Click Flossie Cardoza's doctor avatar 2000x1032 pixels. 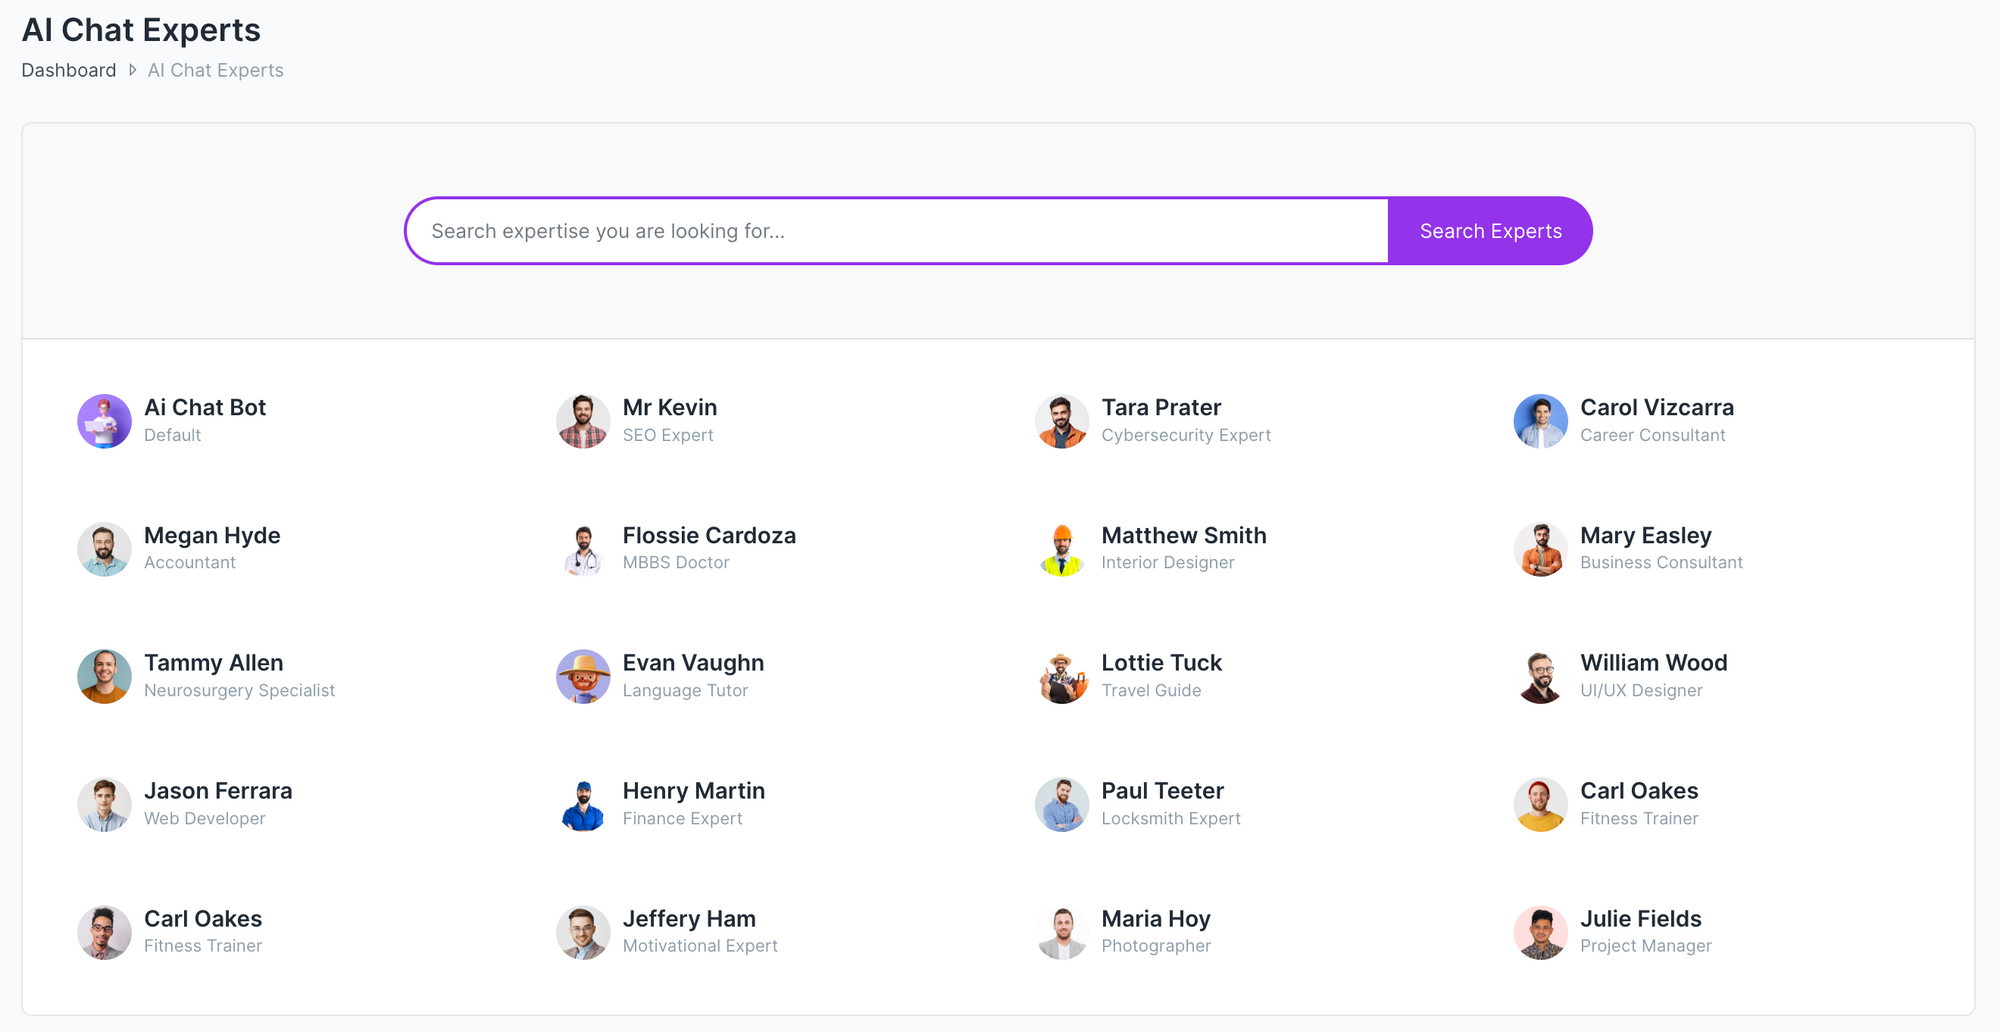[x=583, y=549]
